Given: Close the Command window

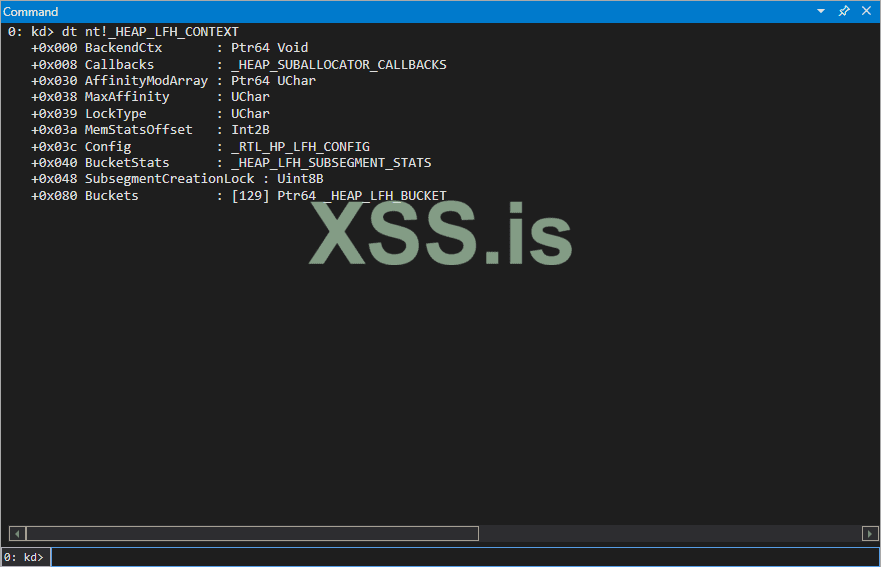Looking at the screenshot, I should [x=866, y=11].
